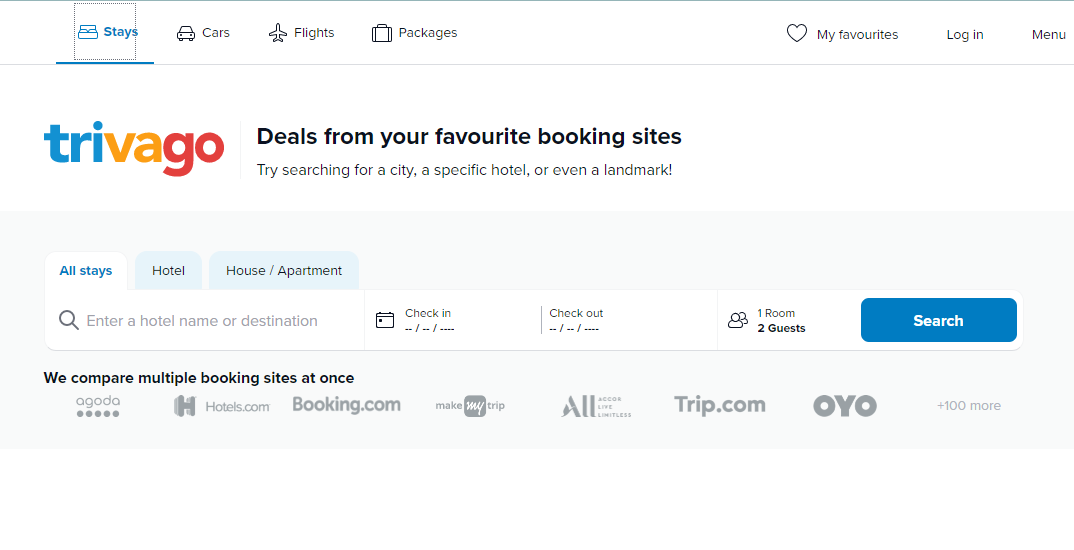Click the calendar icon beside Check in
The image size is (1074, 550).
pyautogui.click(x=385, y=320)
